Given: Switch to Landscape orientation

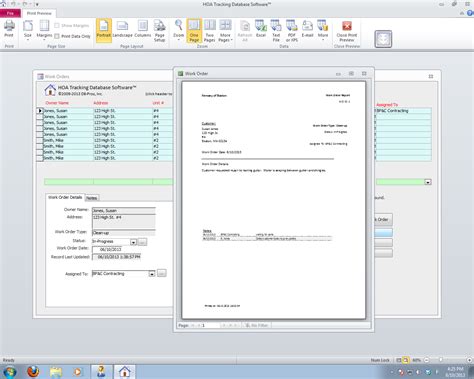Looking at the screenshot, I should click(122, 29).
